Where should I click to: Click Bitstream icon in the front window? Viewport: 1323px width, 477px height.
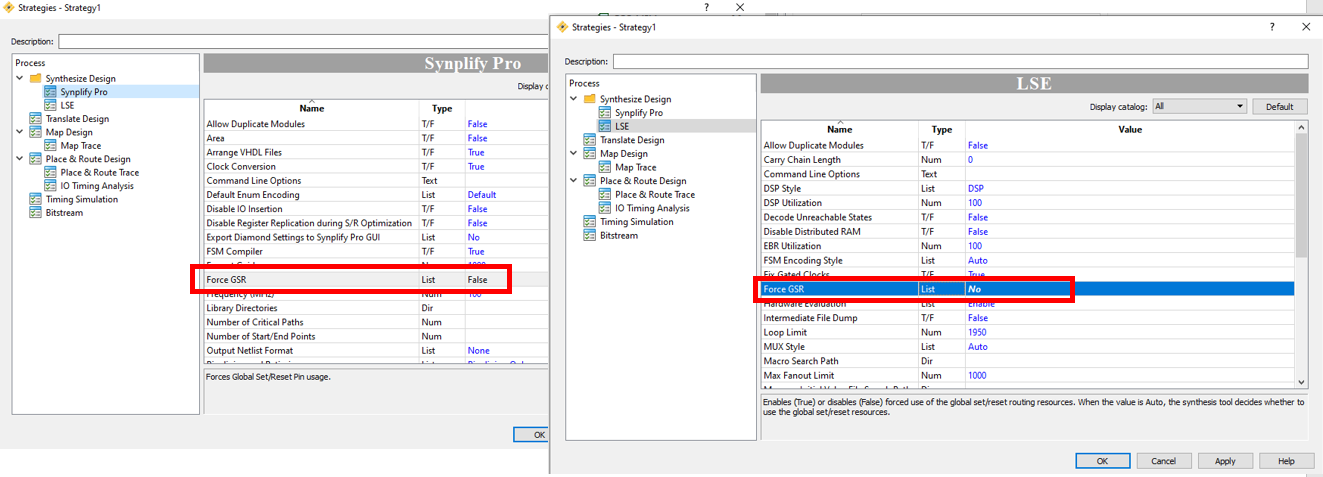point(590,236)
